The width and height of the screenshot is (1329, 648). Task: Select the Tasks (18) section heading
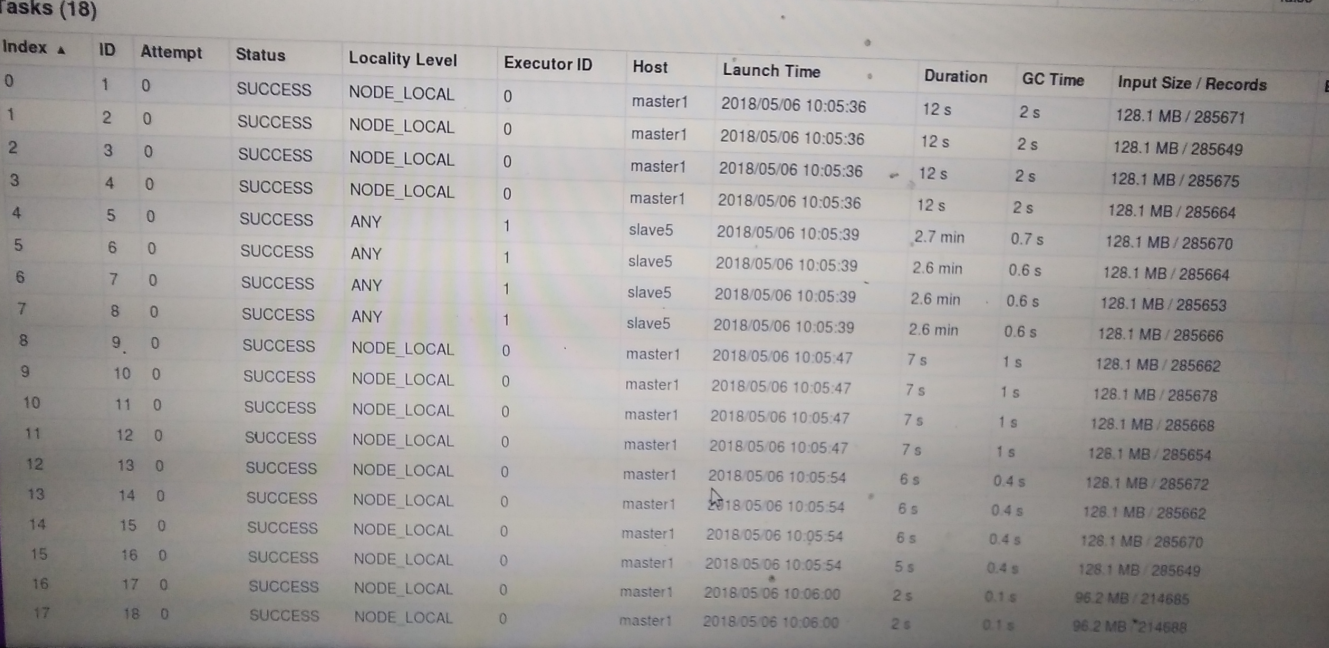pos(48,10)
